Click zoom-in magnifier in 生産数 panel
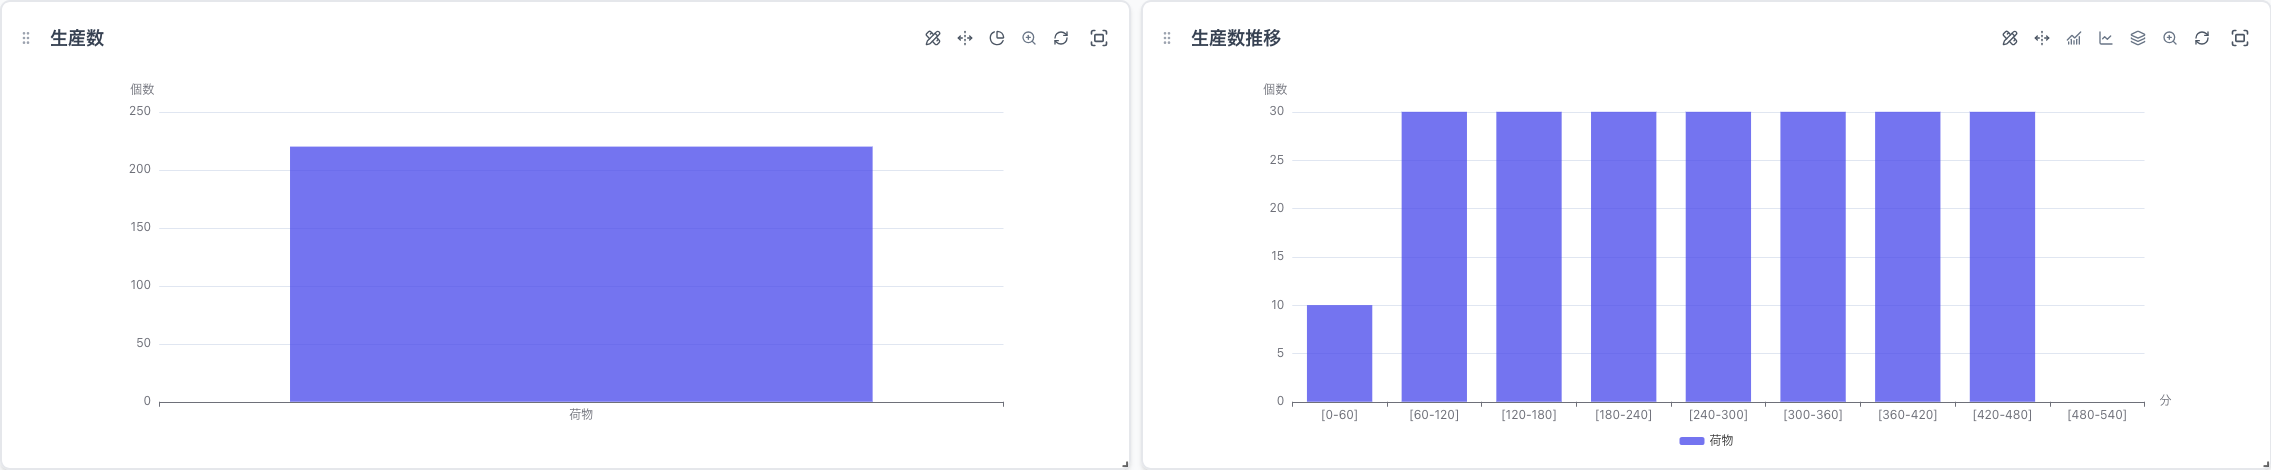 pos(1028,38)
